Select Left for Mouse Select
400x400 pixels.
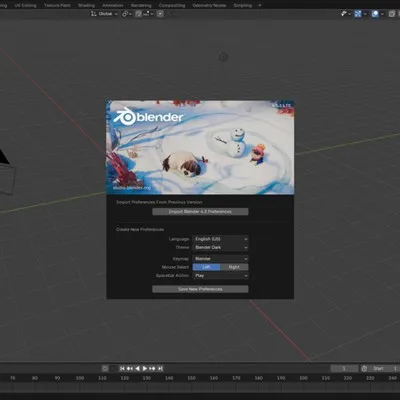(206, 267)
